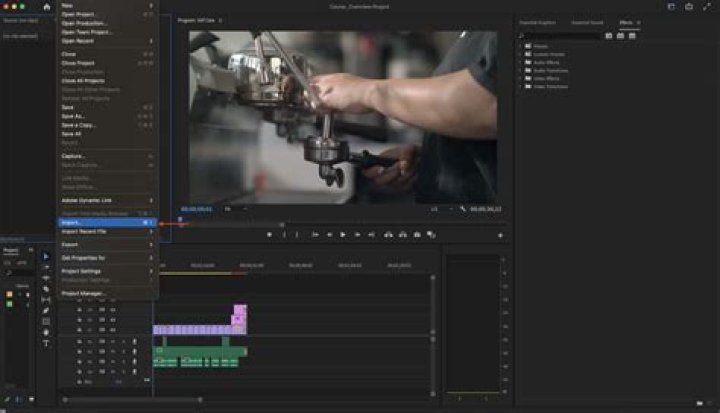Select the pink clip on top video track
The height and width of the screenshot is (413, 720).
(240, 309)
